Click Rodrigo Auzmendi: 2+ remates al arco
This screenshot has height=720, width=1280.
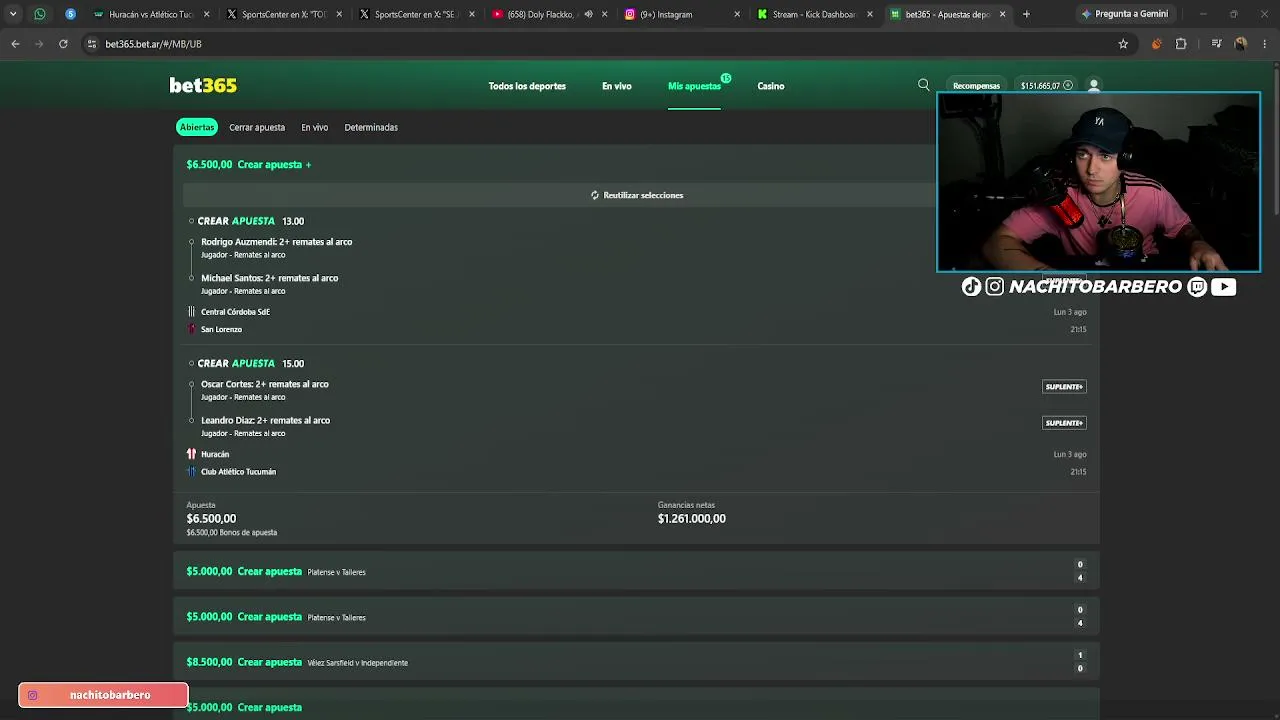[276, 242]
